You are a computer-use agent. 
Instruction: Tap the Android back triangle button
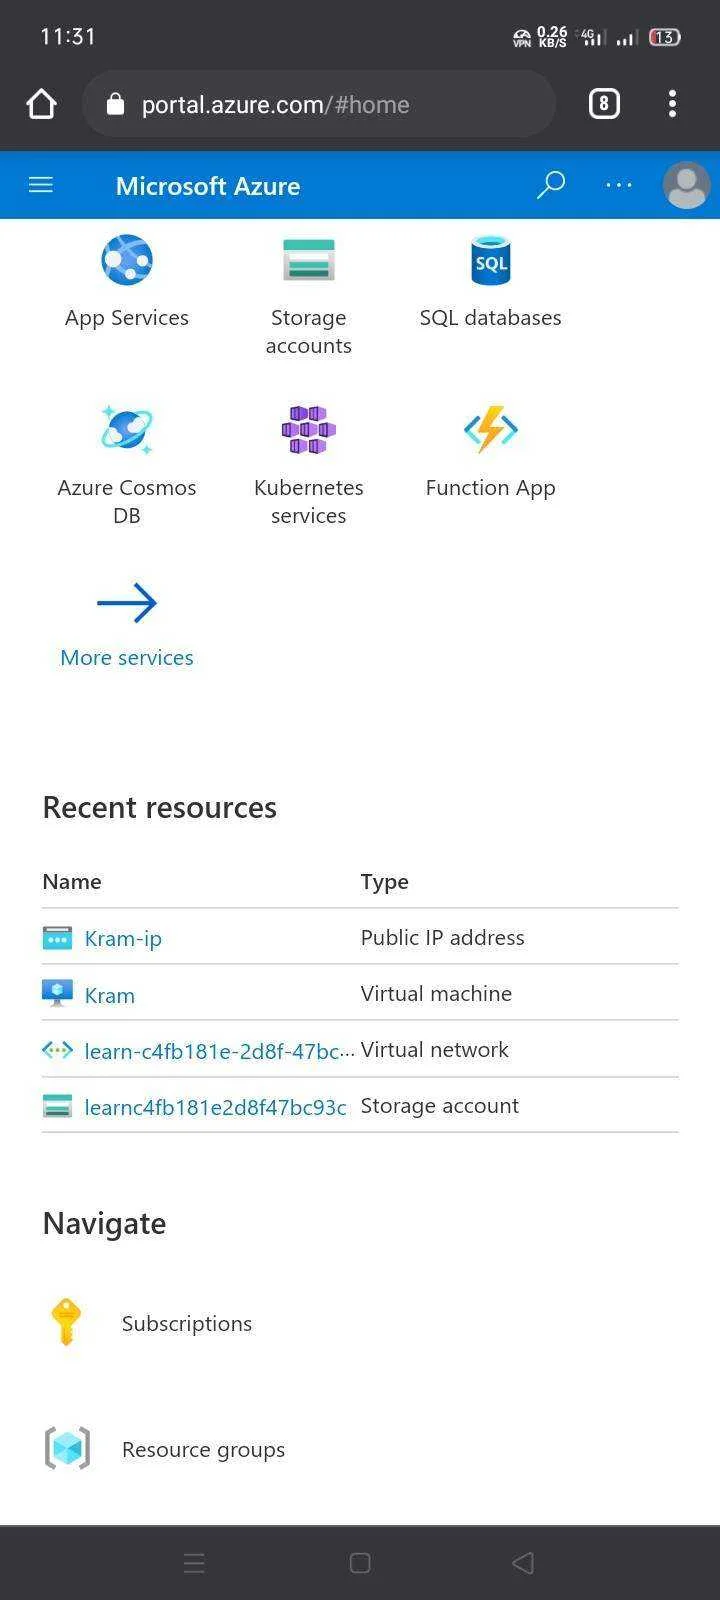pos(523,1563)
